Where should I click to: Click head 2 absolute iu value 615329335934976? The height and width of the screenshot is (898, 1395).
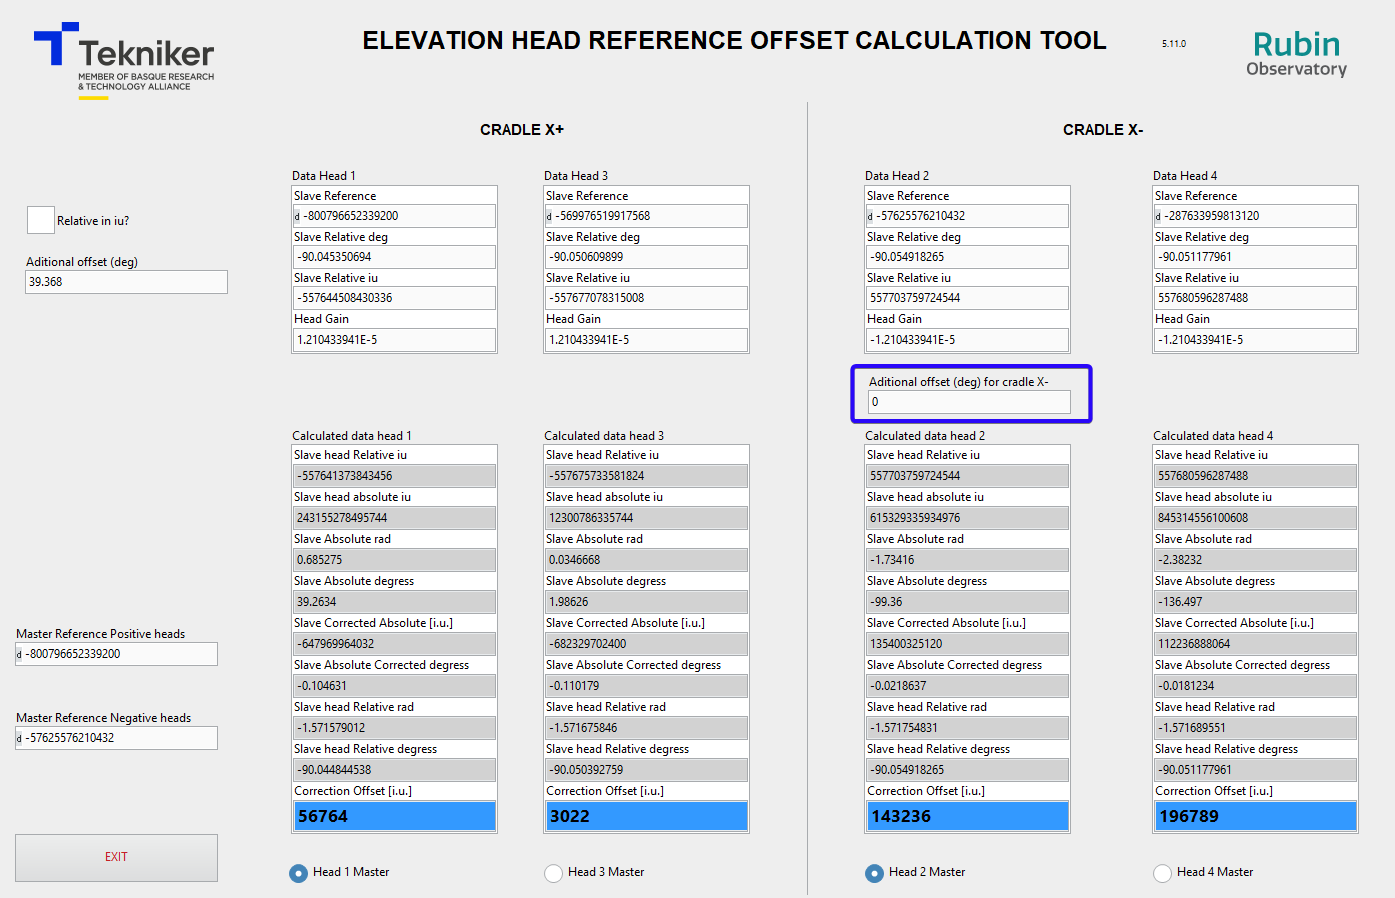967,518
